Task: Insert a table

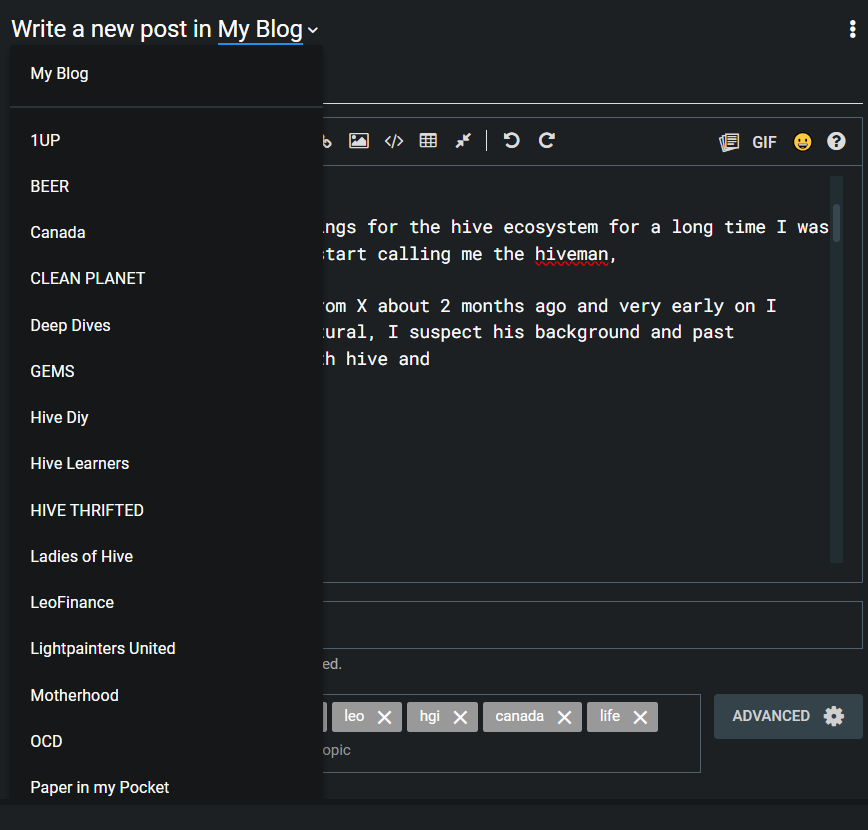Action: tap(428, 141)
